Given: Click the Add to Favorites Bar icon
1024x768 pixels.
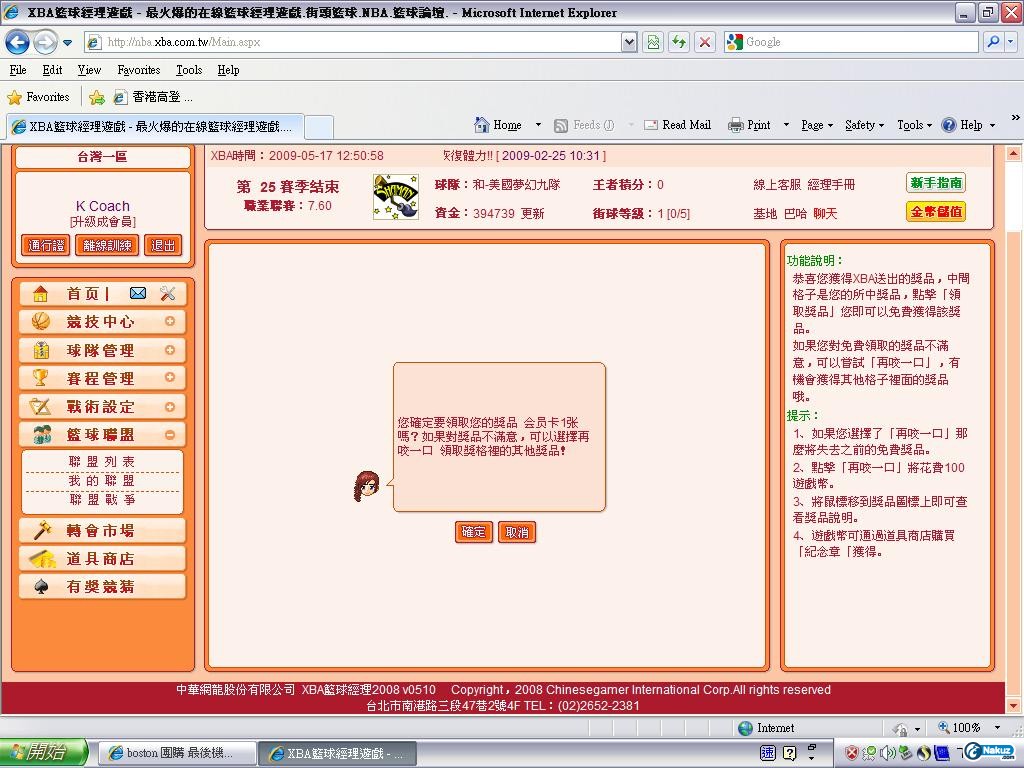Looking at the screenshot, I should click(x=97, y=97).
